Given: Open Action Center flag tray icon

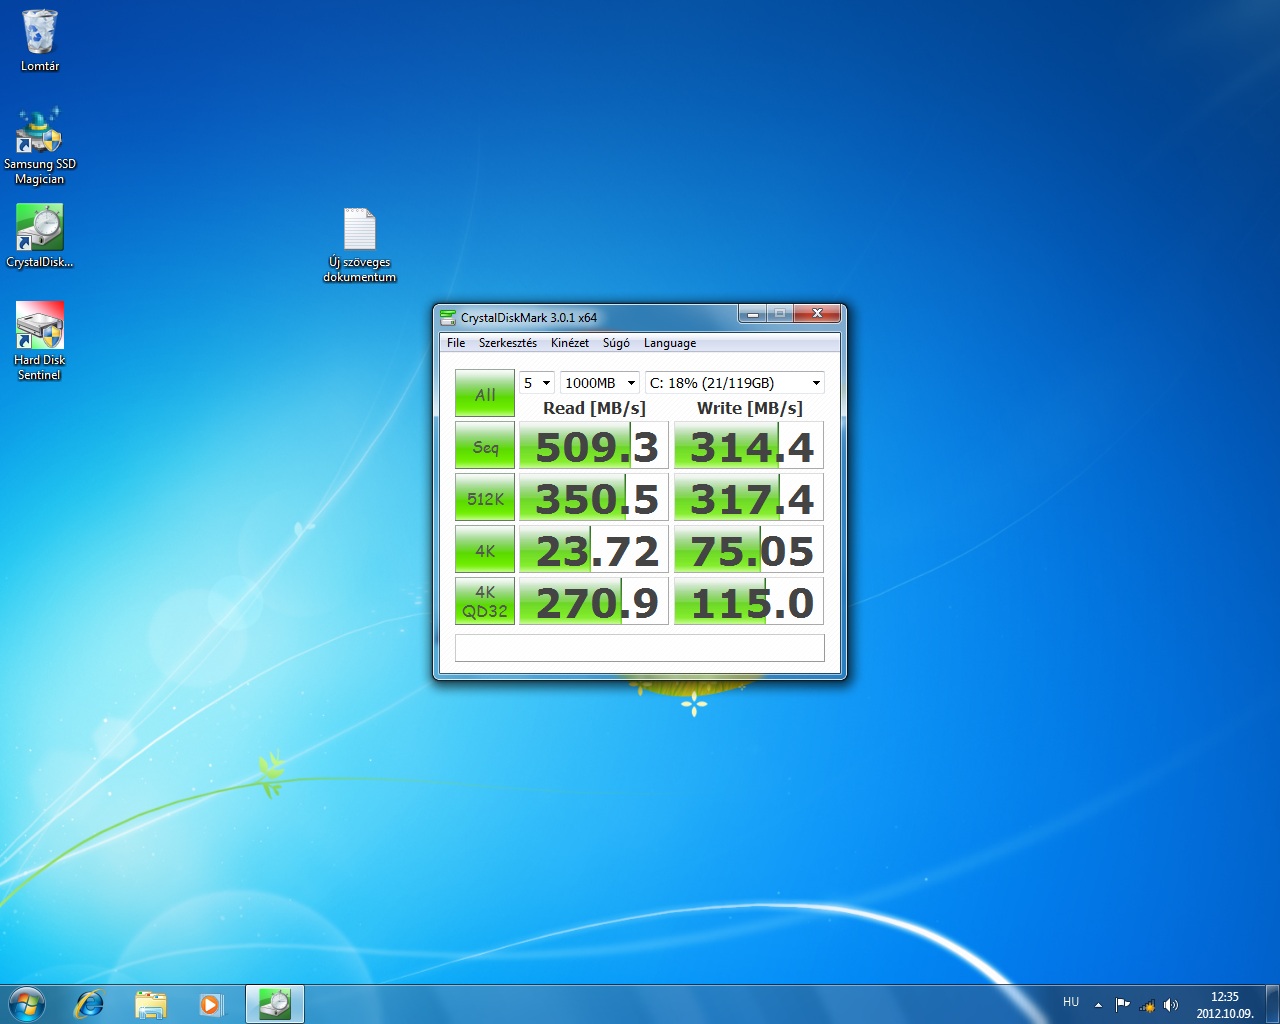Looking at the screenshot, I should click(1122, 1005).
